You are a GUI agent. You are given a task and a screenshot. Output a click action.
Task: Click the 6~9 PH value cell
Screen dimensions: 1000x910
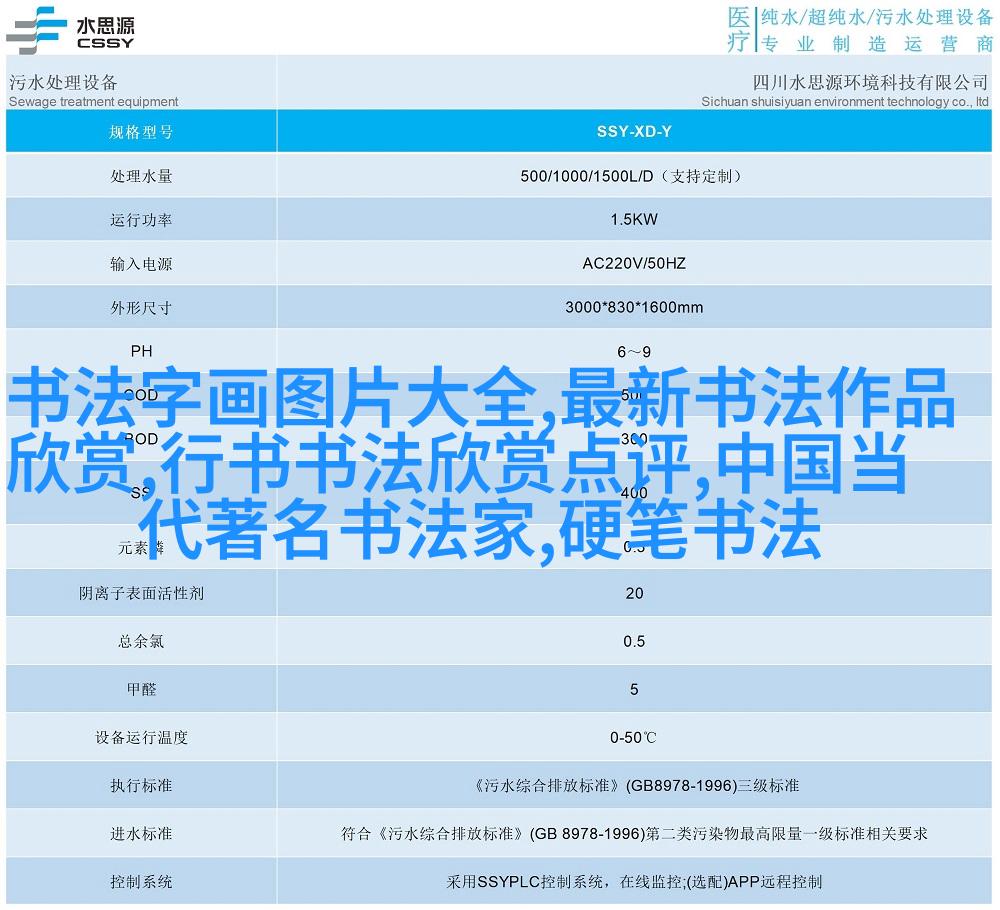[634, 351]
